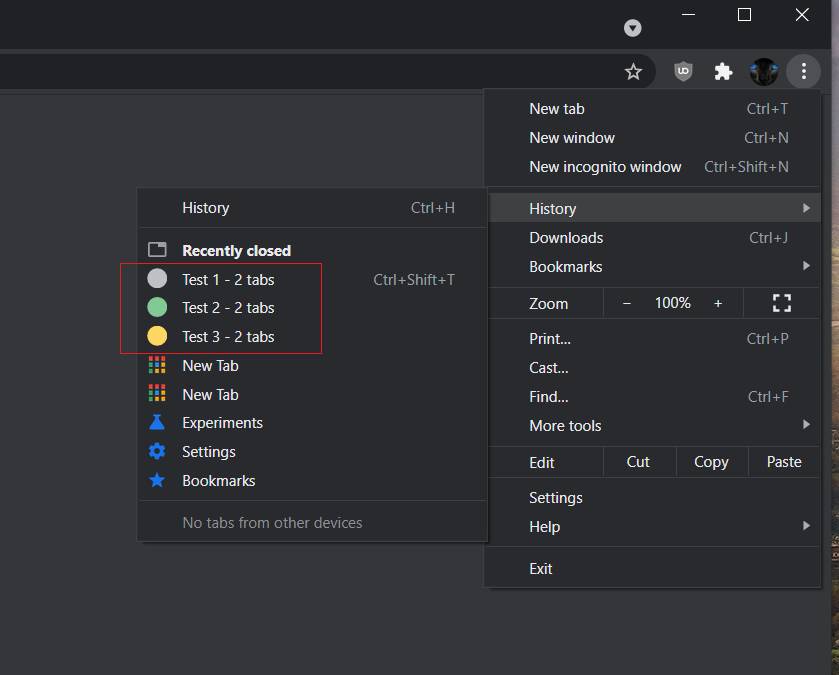
Task: Reopen the second New Tab entry
Action: [313, 394]
